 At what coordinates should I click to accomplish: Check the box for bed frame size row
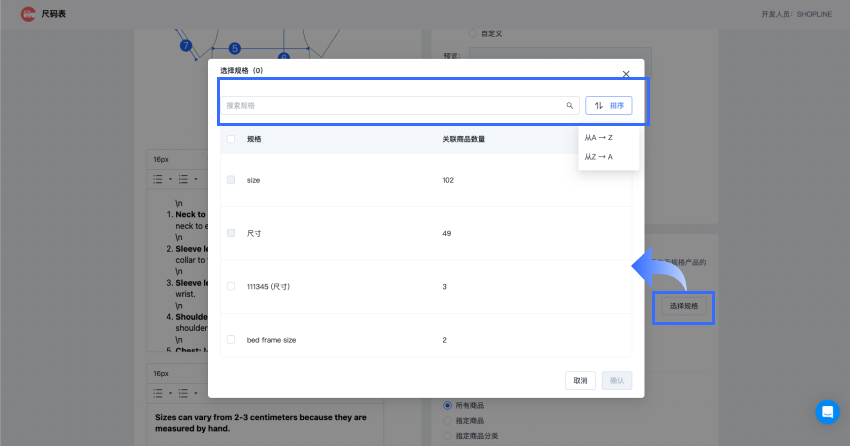231,340
